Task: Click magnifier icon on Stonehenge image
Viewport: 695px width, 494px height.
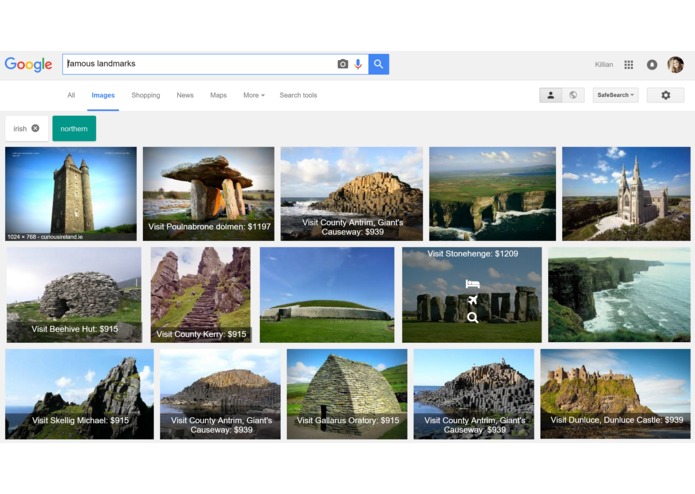Action: point(472,317)
